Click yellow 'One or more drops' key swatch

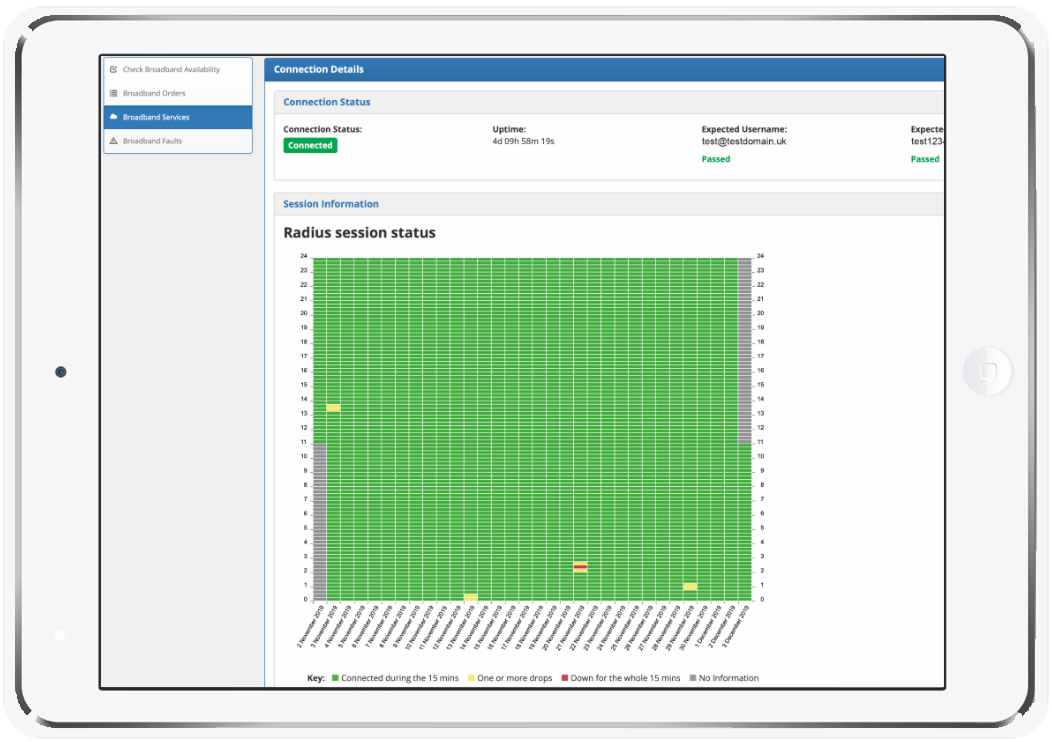[x=471, y=678]
